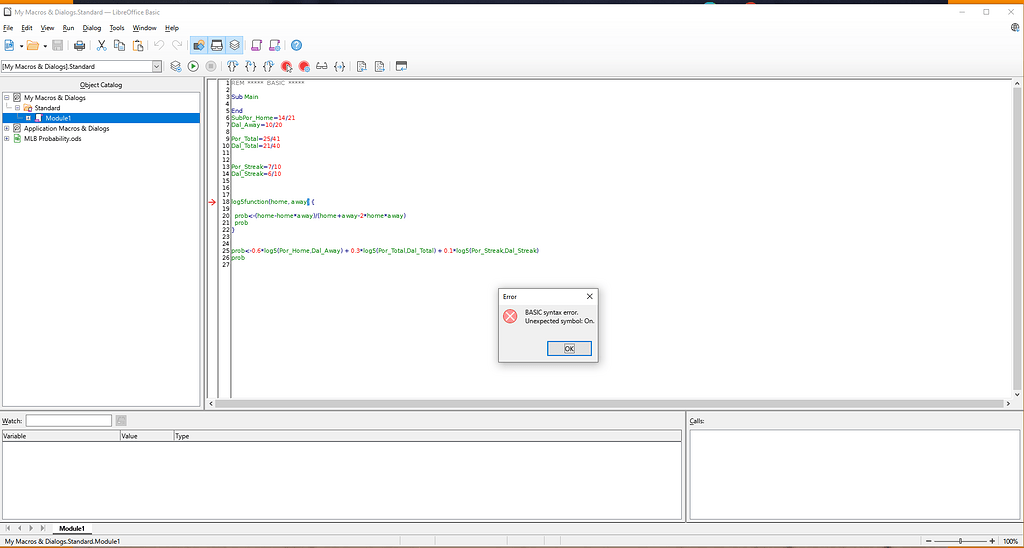Click the zoom out minus button

tap(929, 541)
